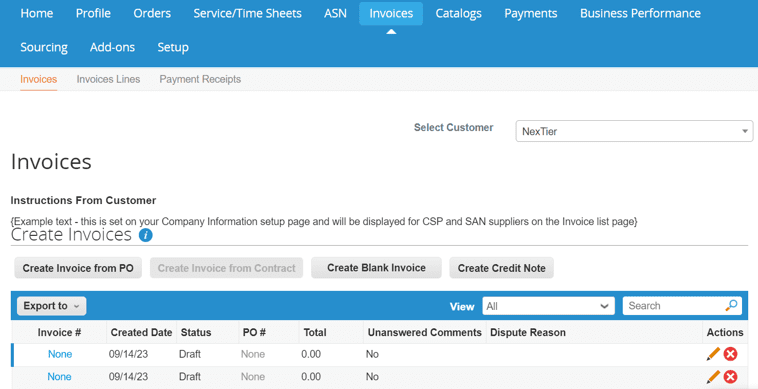Go to the Home menu
The width and height of the screenshot is (758, 389).
point(37,14)
